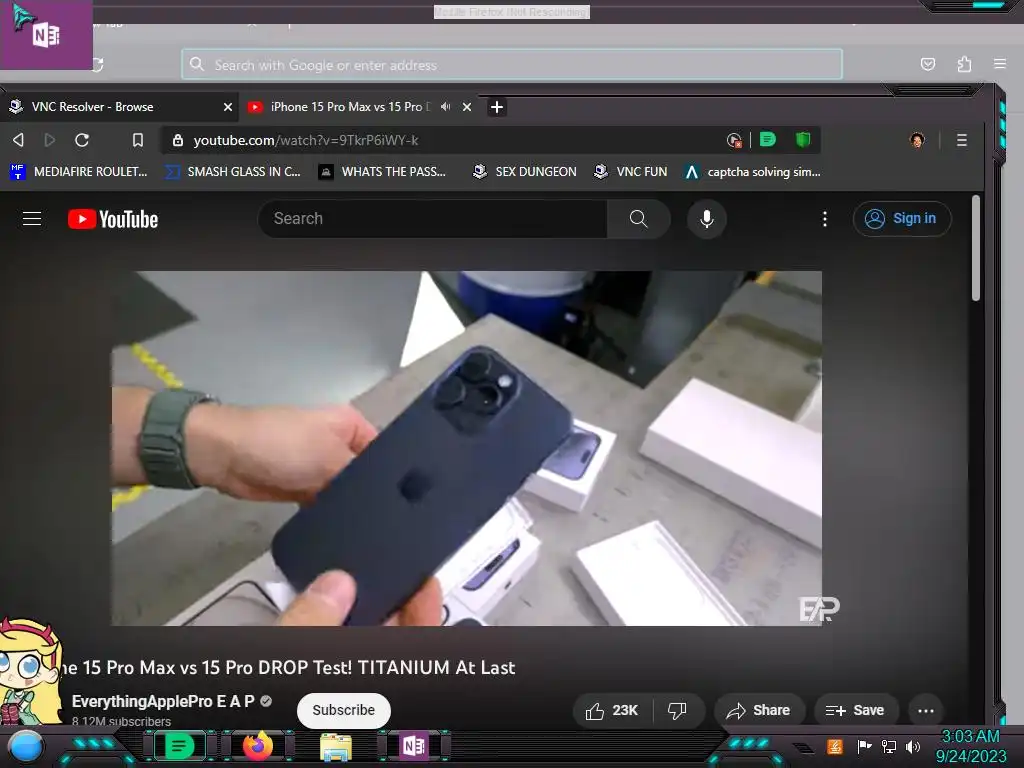The image size is (1024, 768).
Task: Click the Sign in button
Action: (x=902, y=219)
